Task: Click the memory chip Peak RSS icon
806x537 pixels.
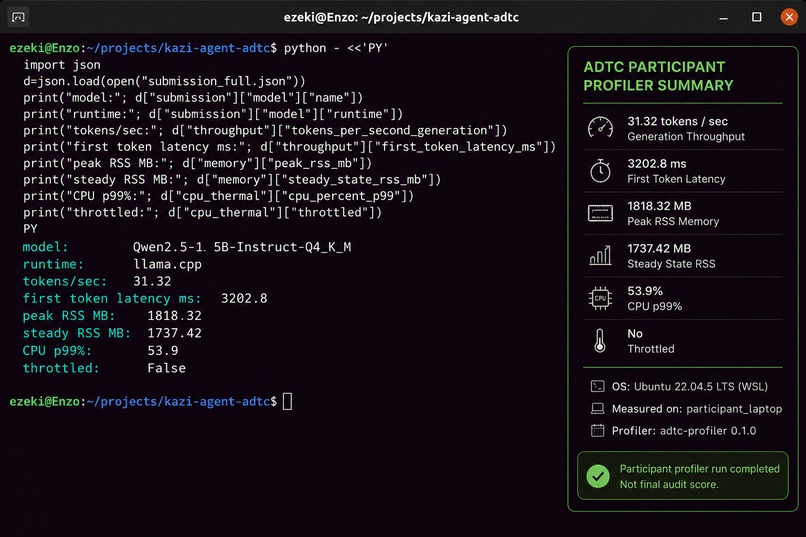Action: 600,213
